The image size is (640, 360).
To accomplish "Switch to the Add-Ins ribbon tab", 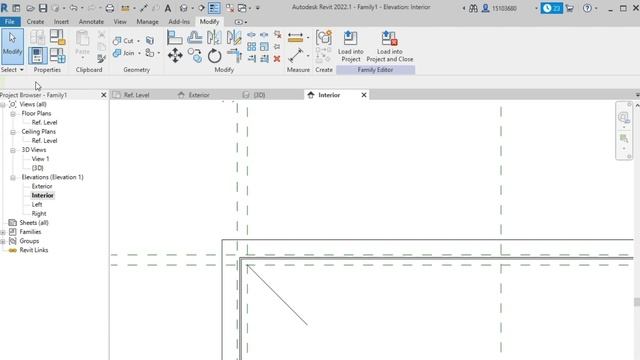I will (179, 22).
